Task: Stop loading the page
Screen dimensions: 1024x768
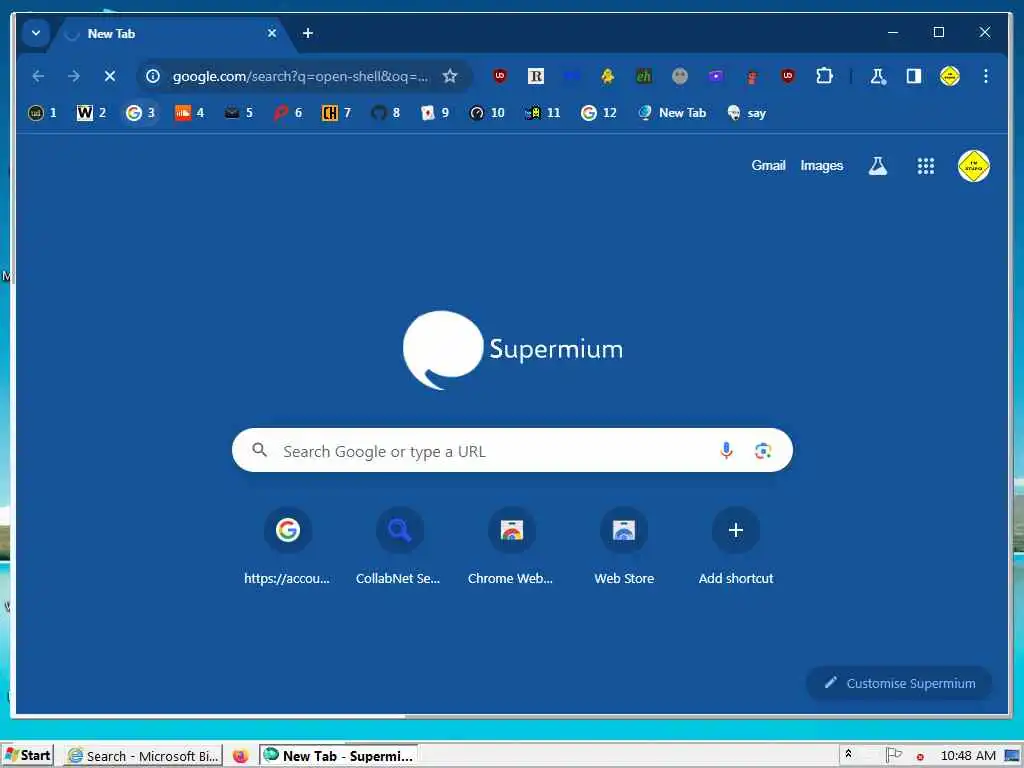Action: click(110, 76)
